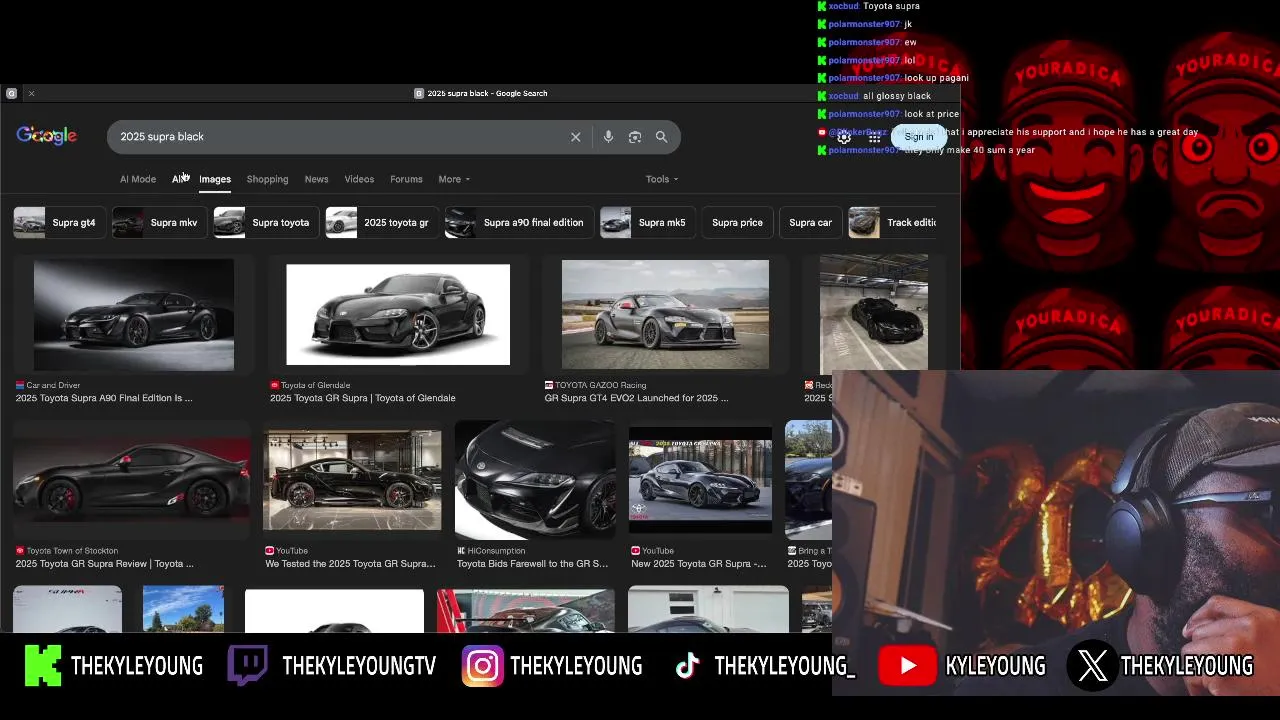Switch to AI Mode tab
Image resolution: width=1280 pixels, height=720 pixels.
(x=138, y=179)
